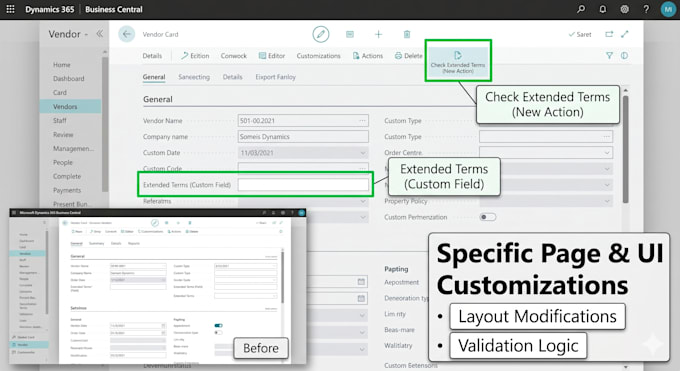Open the app launcher grid icon
This screenshot has width=680, height=371.
(10, 9)
